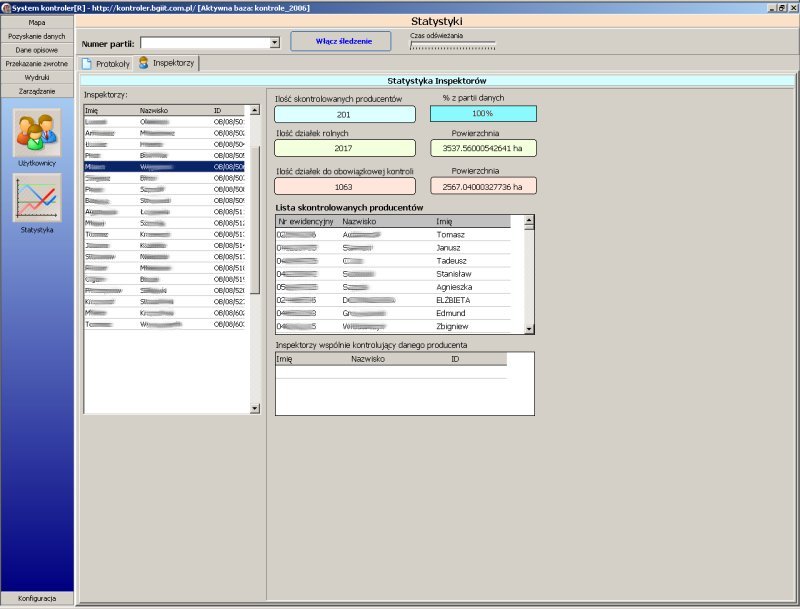Click the controlled producers count 201

345,114
